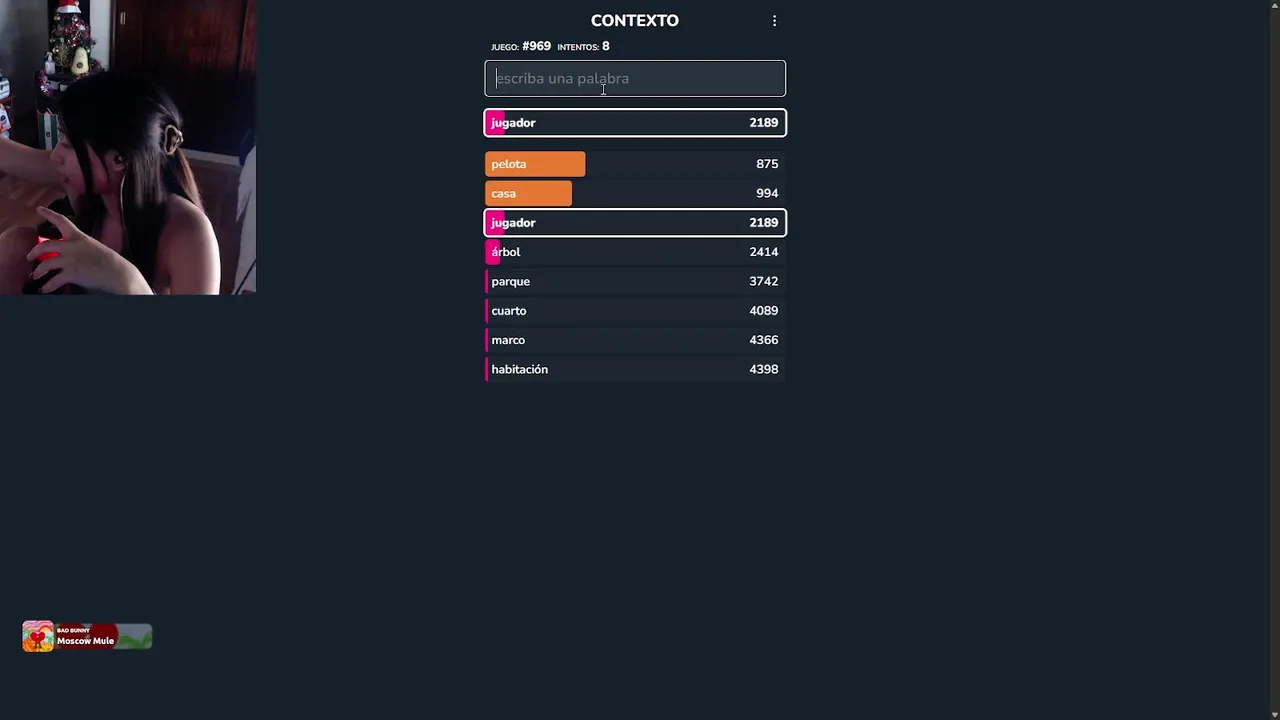Click the orange casa progress bar

point(528,194)
